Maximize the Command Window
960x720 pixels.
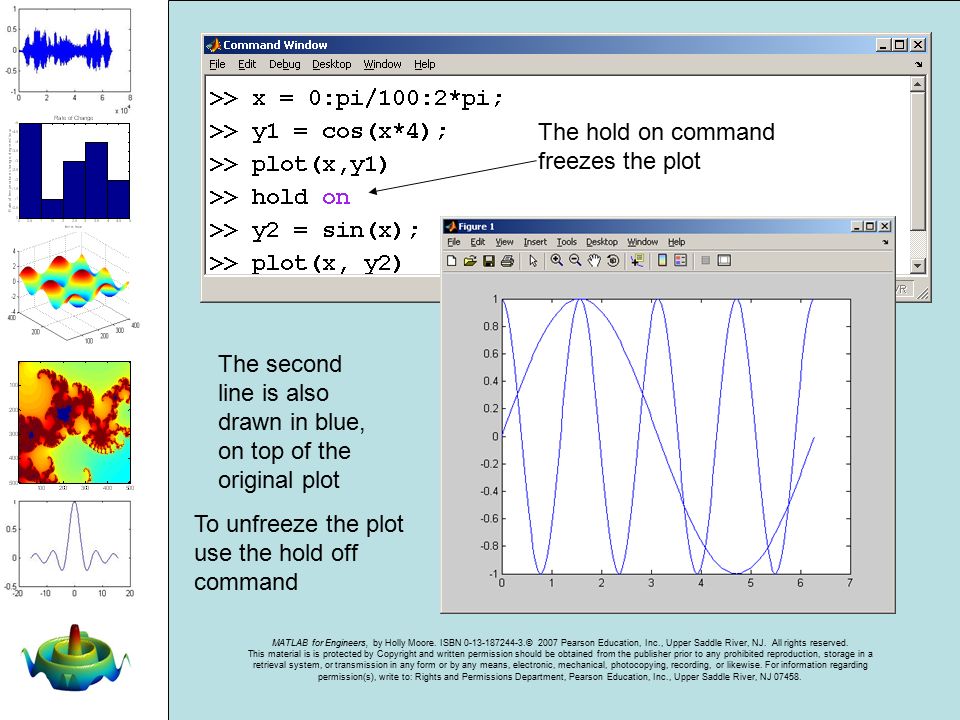click(x=899, y=45)
